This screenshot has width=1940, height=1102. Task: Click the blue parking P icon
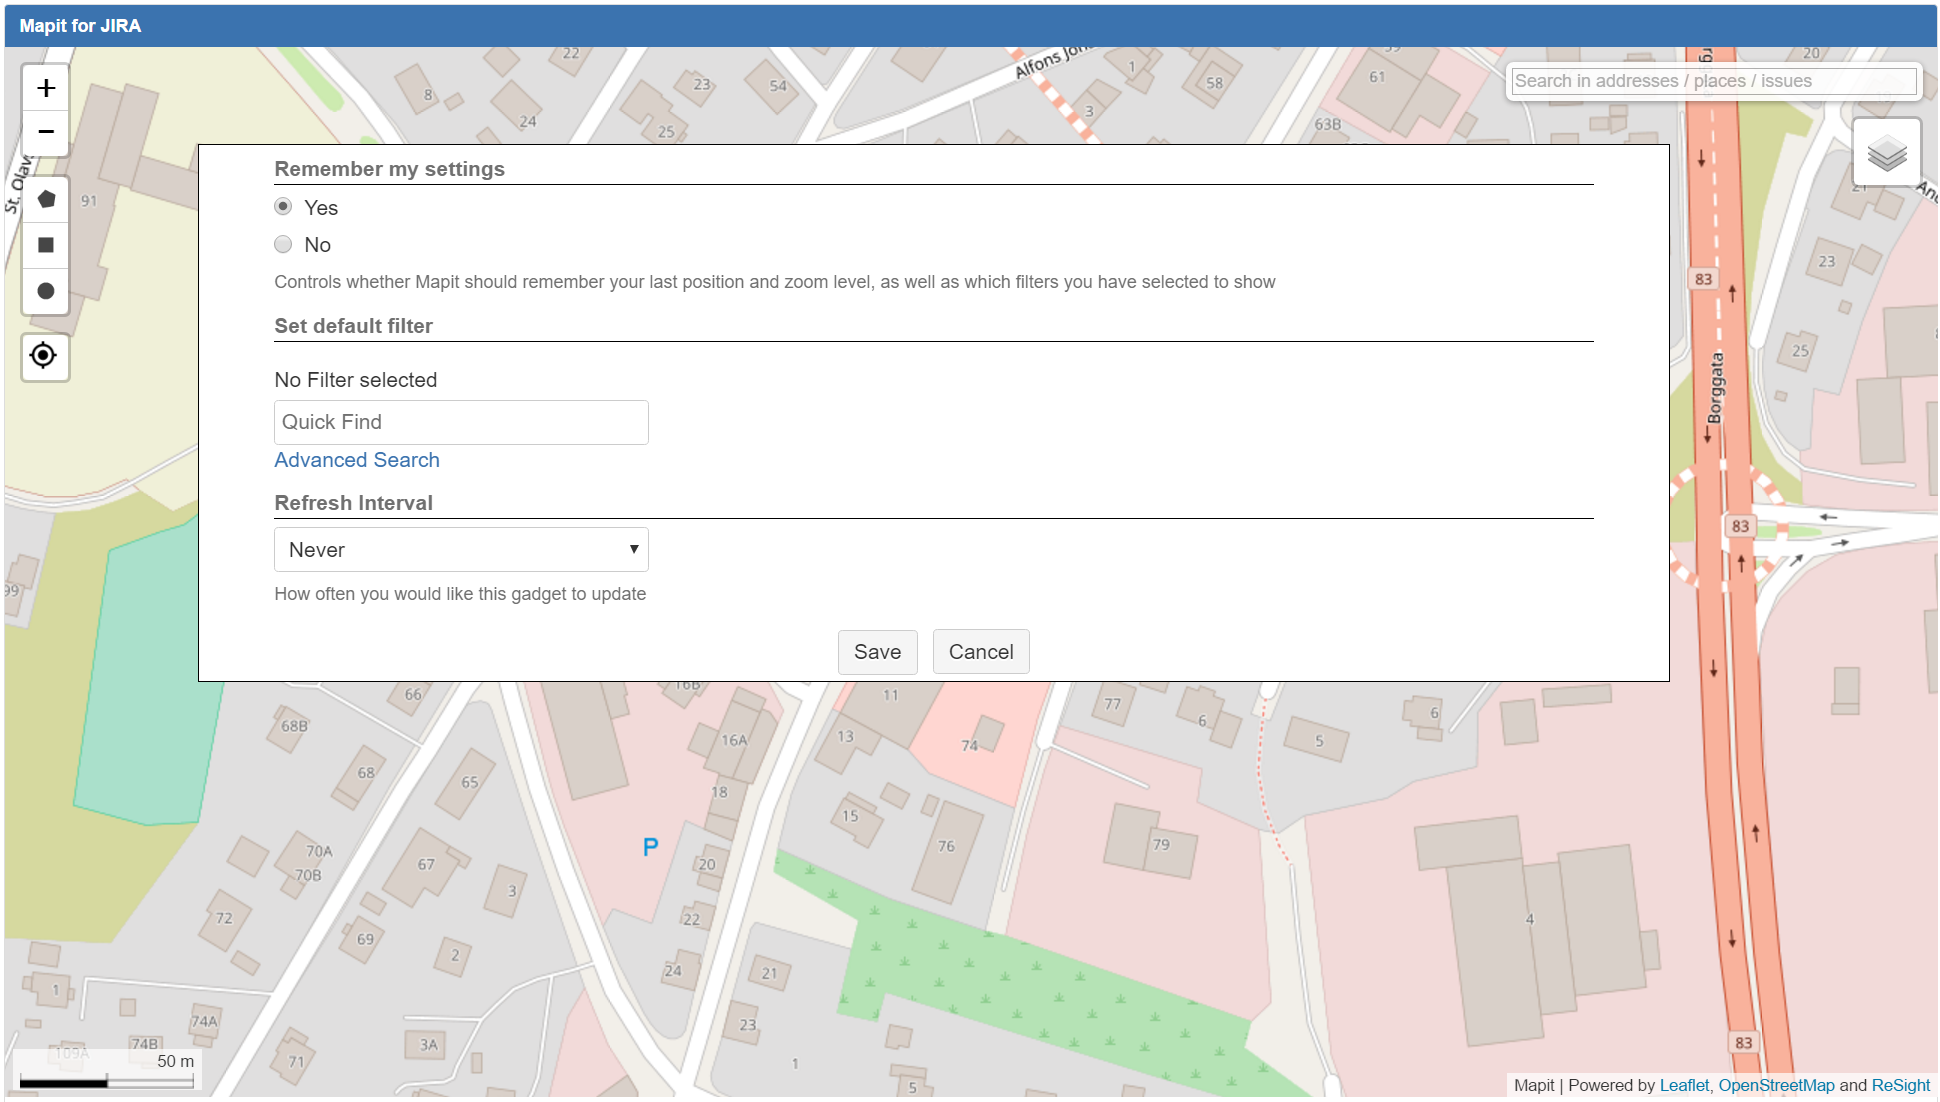pyautogui.click(x=650, y=847)
